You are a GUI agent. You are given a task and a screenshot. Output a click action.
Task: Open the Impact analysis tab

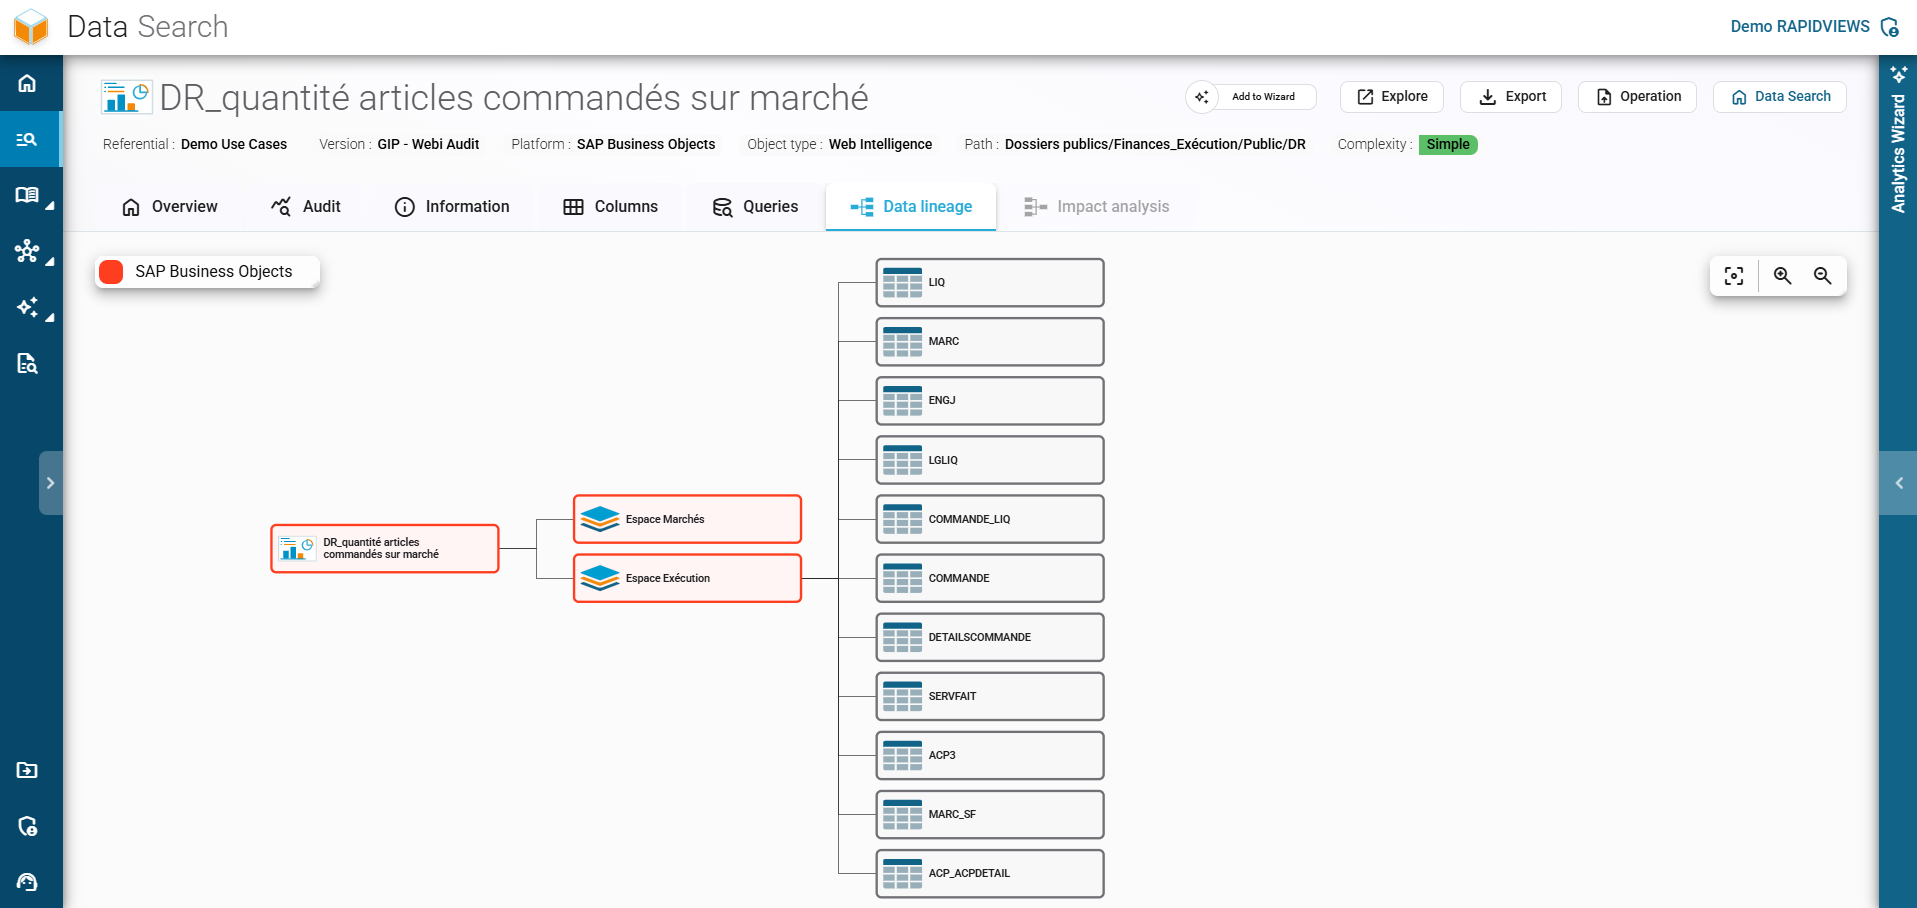click(1096, 207)
